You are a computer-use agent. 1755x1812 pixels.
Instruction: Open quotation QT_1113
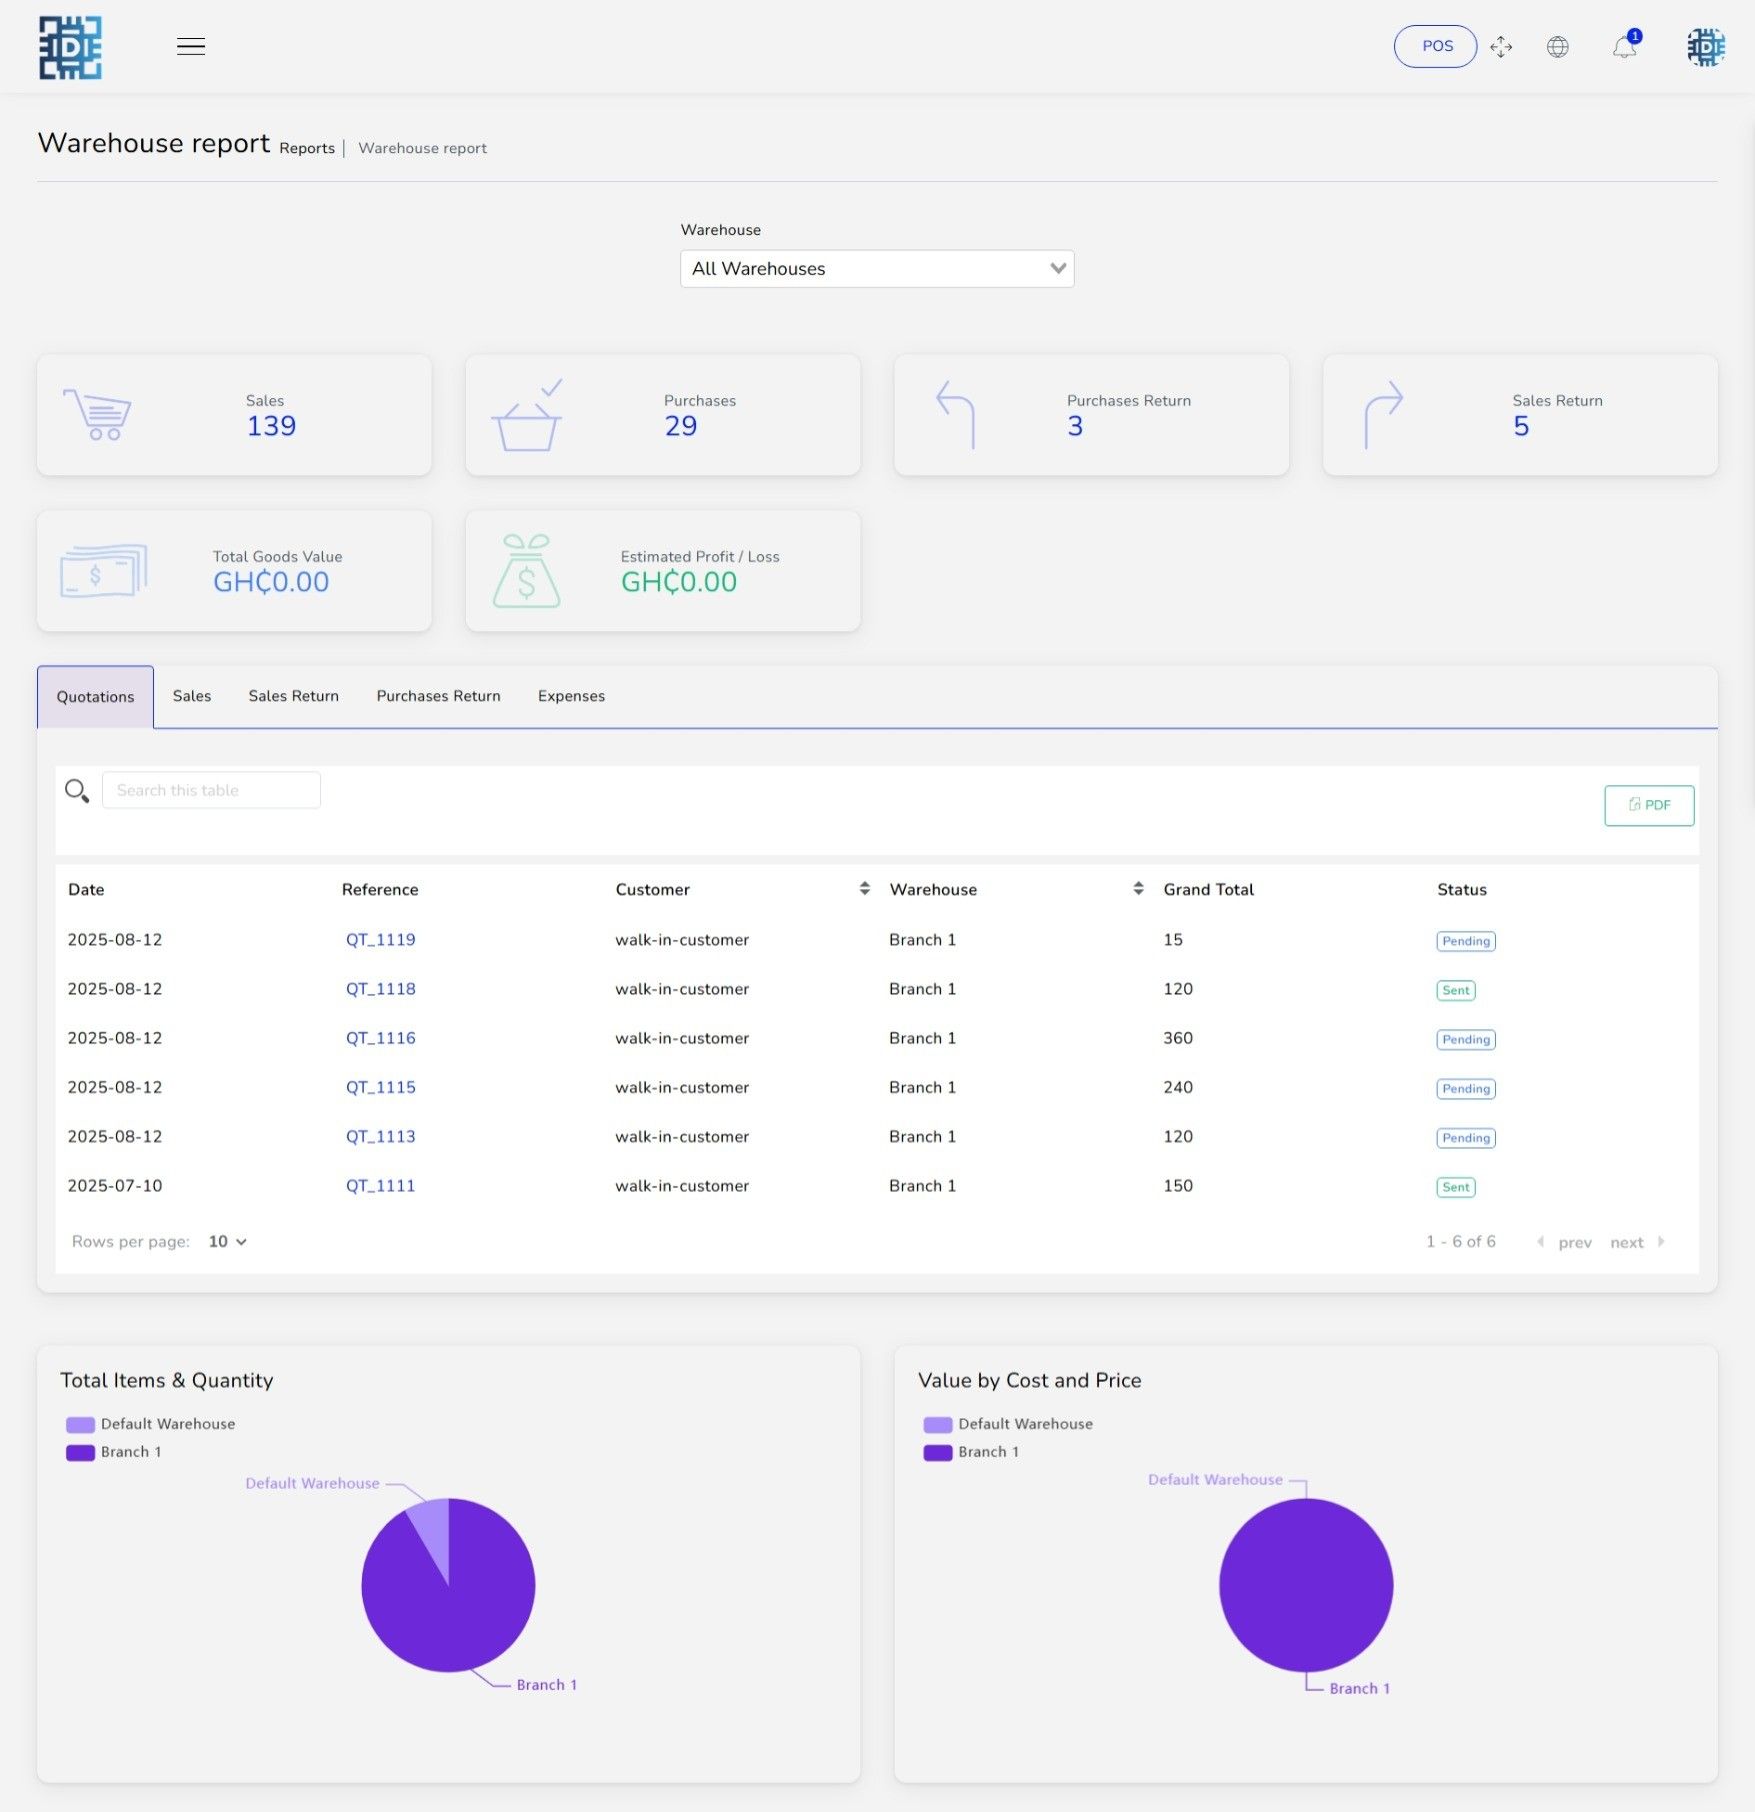(x=380, y=1136)
